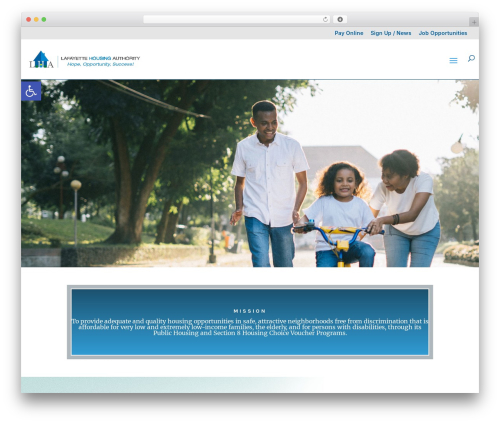Open the Sign Up / News link
This screenshot has width=500, height=423.
pyautogui.click(x=391, y=33)
